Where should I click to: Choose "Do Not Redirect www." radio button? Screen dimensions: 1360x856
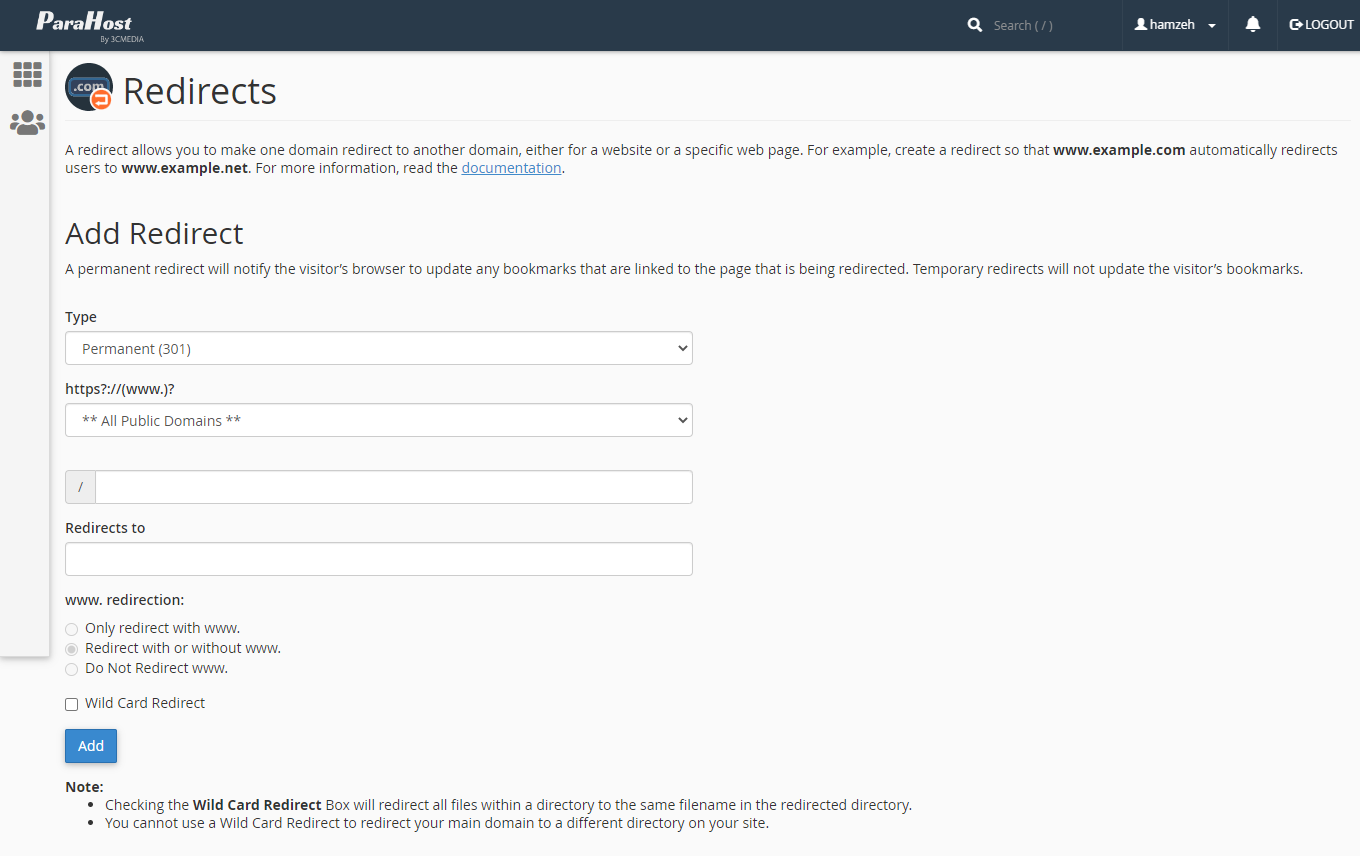(x=71, y=669)
